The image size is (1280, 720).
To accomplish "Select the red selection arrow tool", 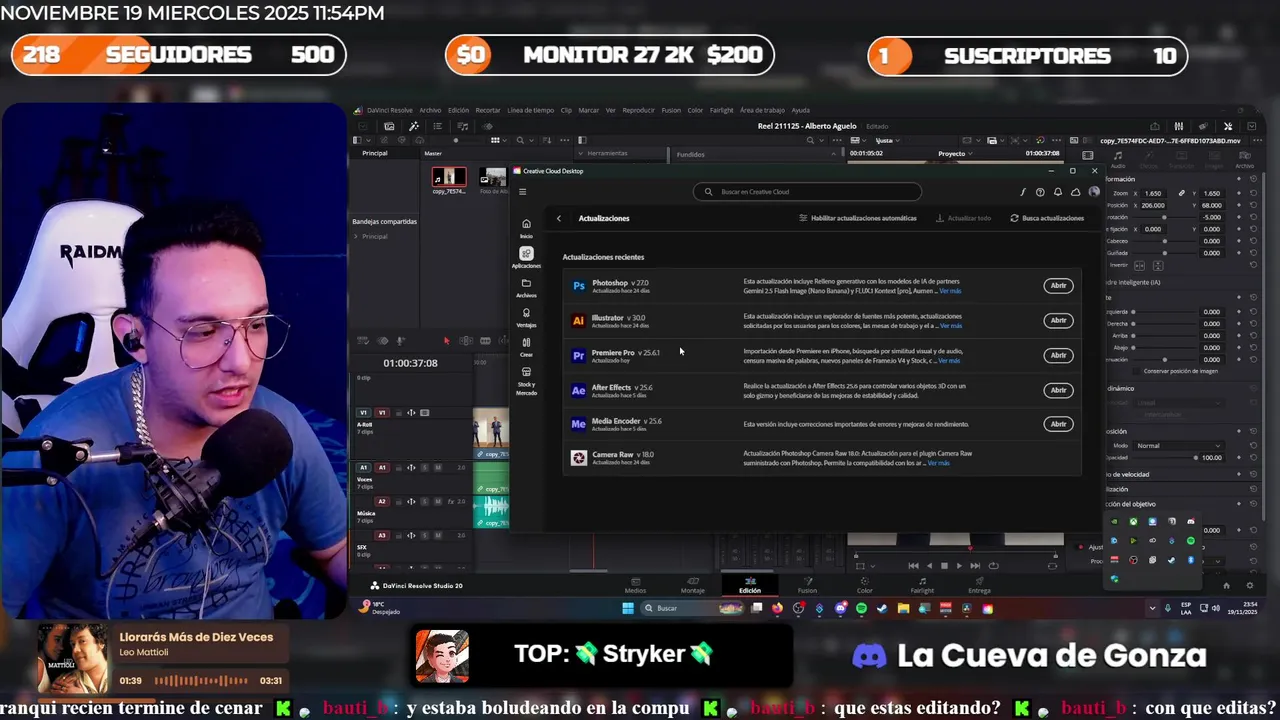I will pos(447,341).
